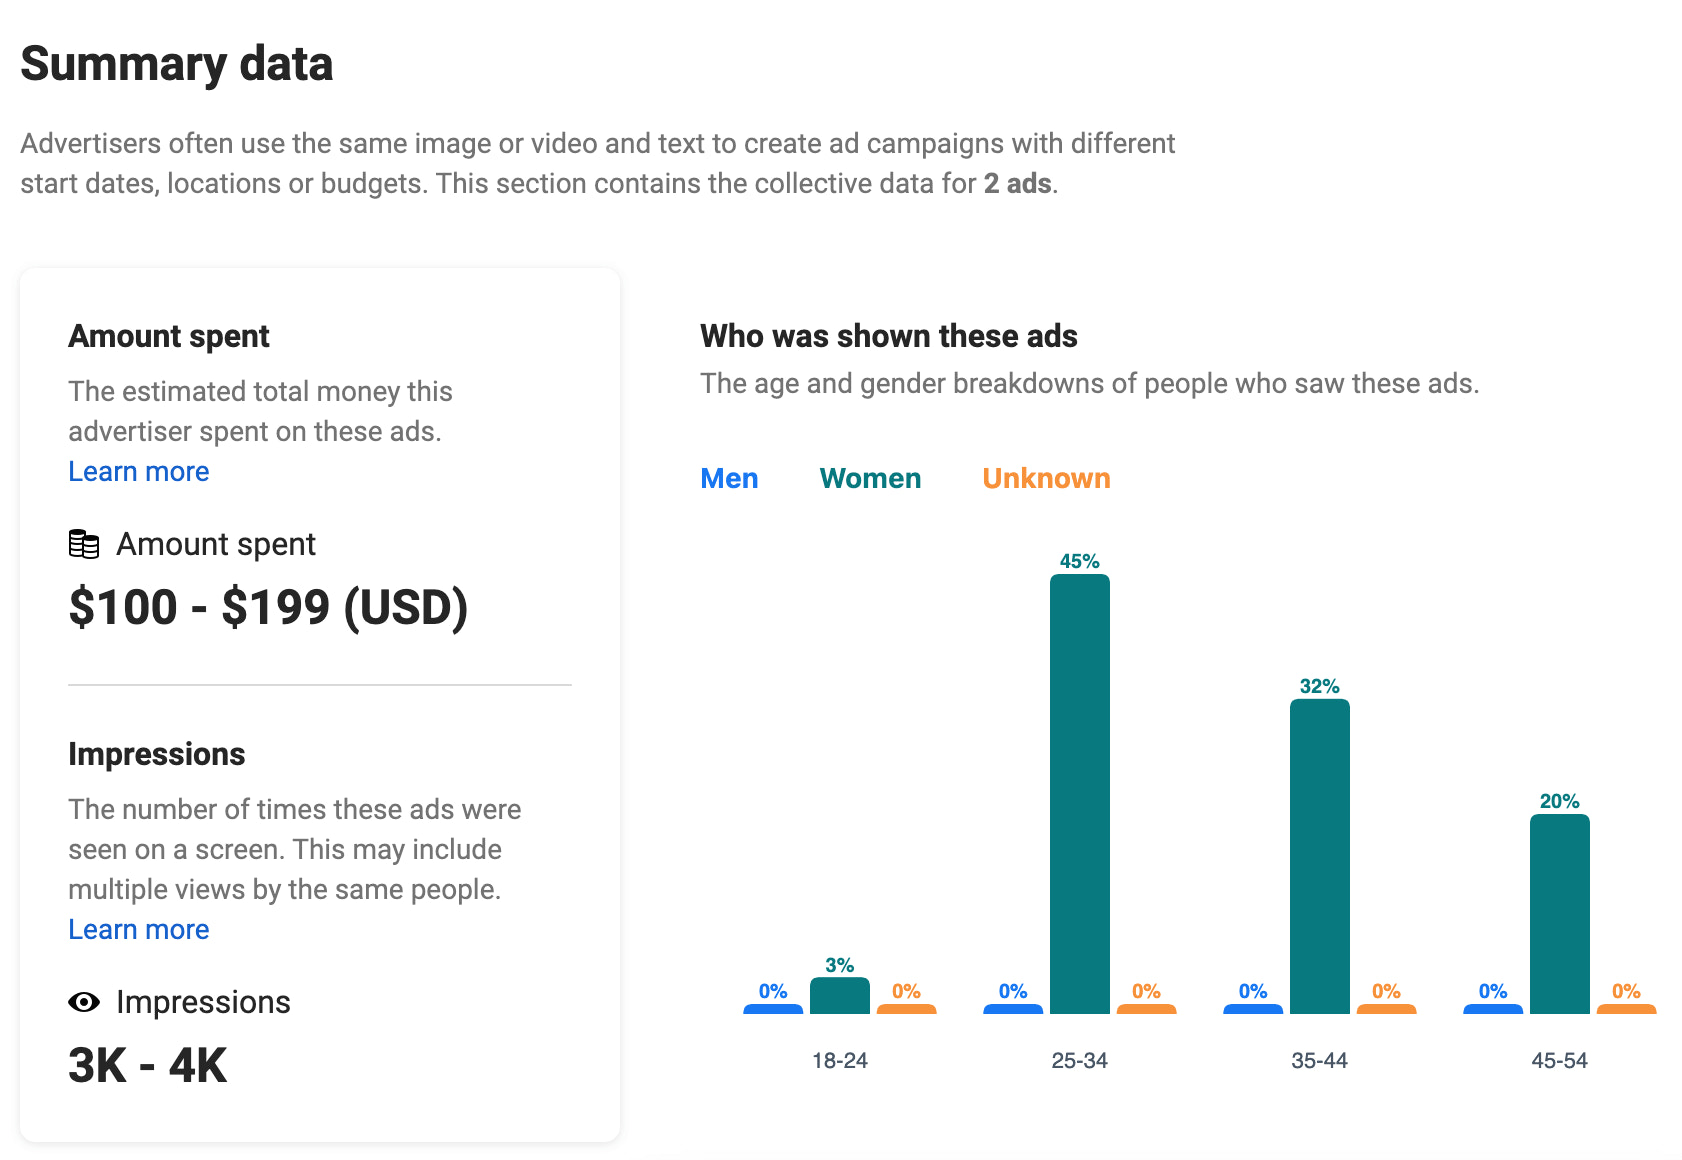Toggle the Unknown legend entry
Image resolution: width=1682 pixels, height=1160 pixels.
tap(1046, 478)
